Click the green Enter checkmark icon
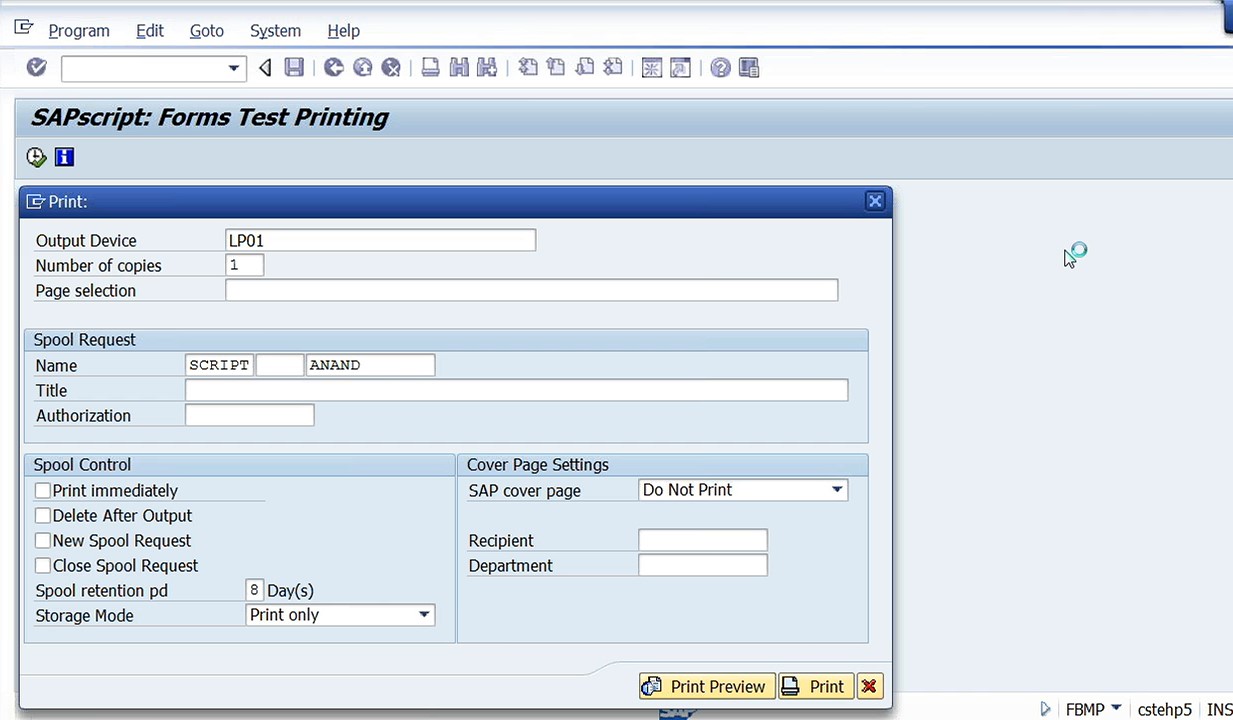Viewport: 1233px width, 720px height. pos(37,67)
